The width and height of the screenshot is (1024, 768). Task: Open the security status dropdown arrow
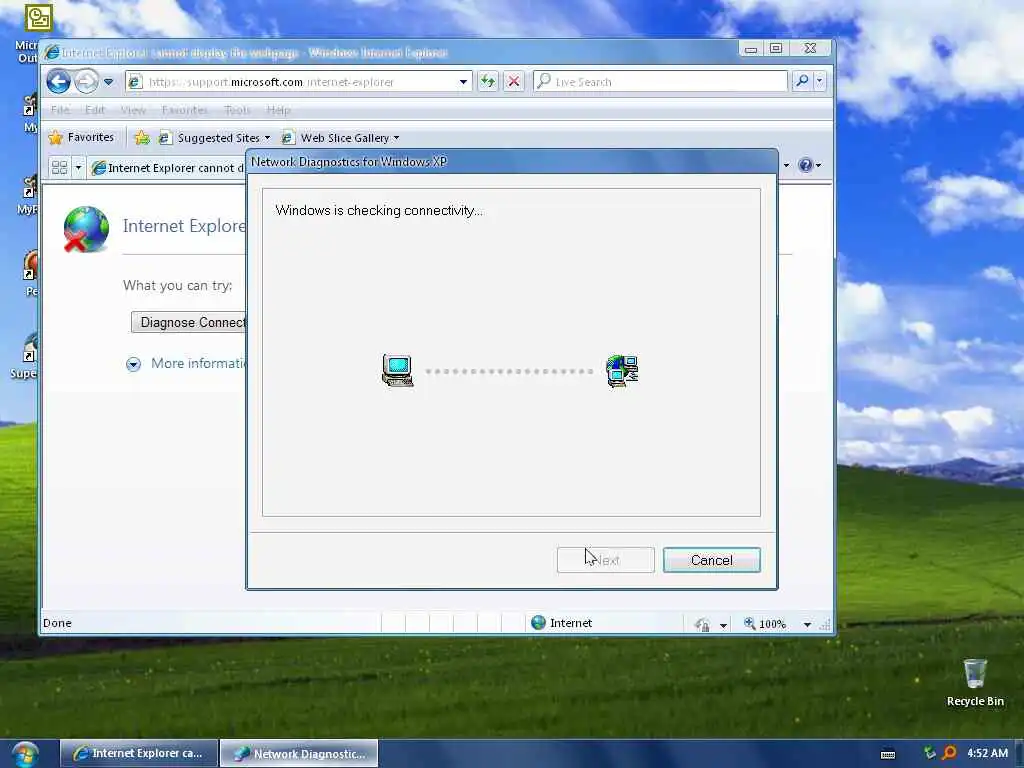click(x=724, y=625)
